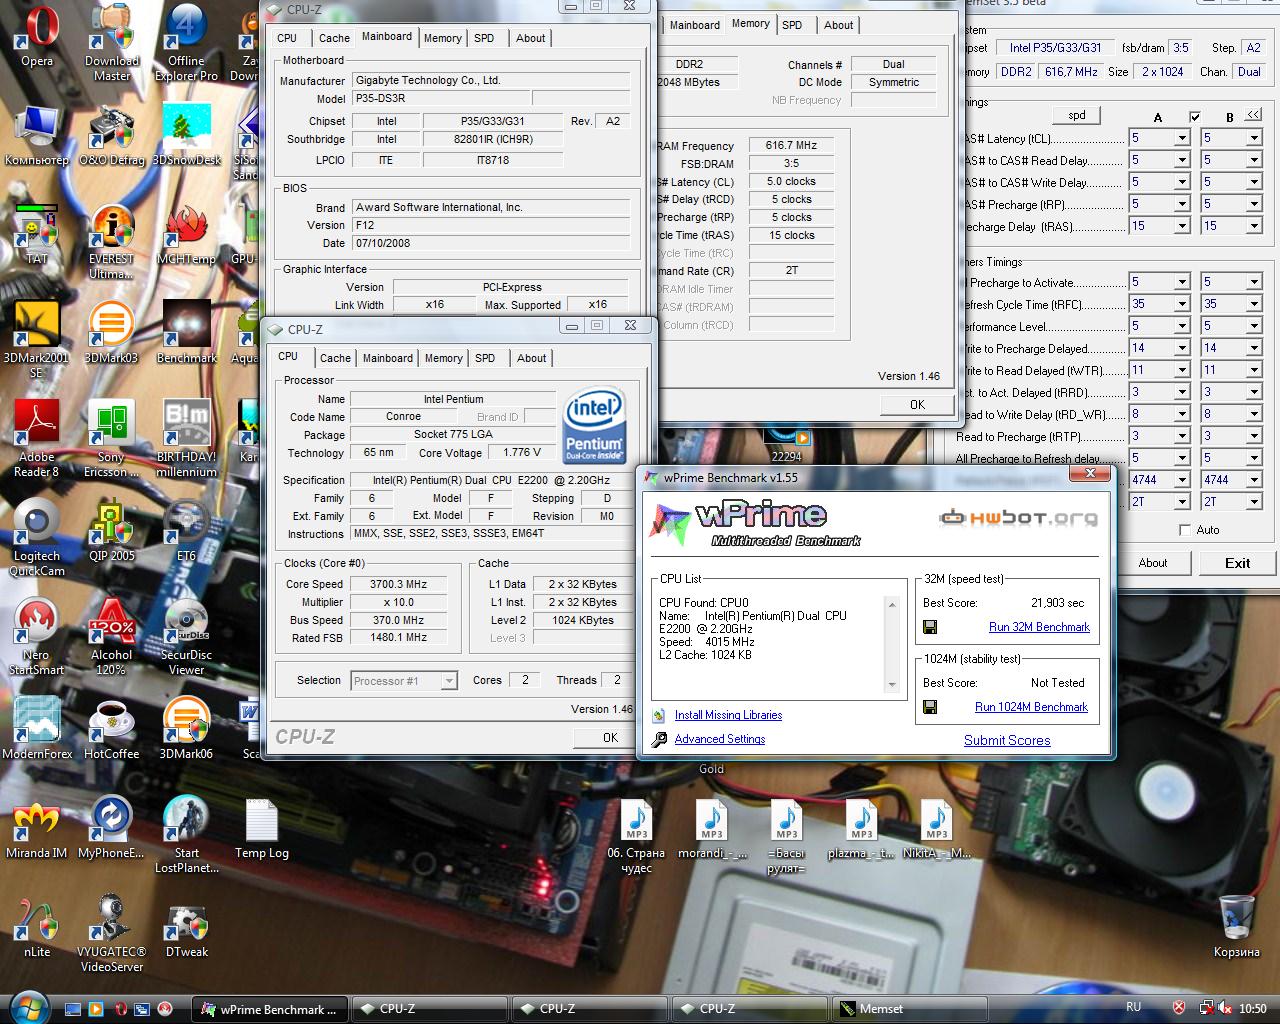The width and height of the screenshot is (1280, 1024).
Task: Click the Submit Scores link in wPrime
Action: click(1007, 740)
